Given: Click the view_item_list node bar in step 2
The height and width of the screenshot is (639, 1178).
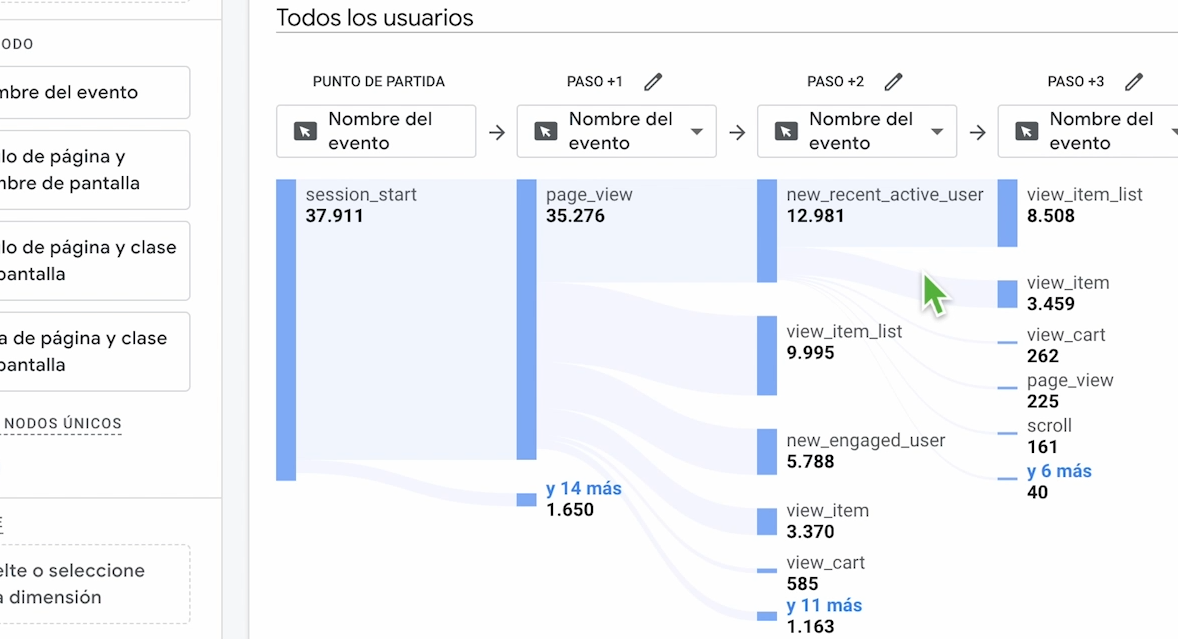Looking at the screenshot, I should tap(767, 355).
